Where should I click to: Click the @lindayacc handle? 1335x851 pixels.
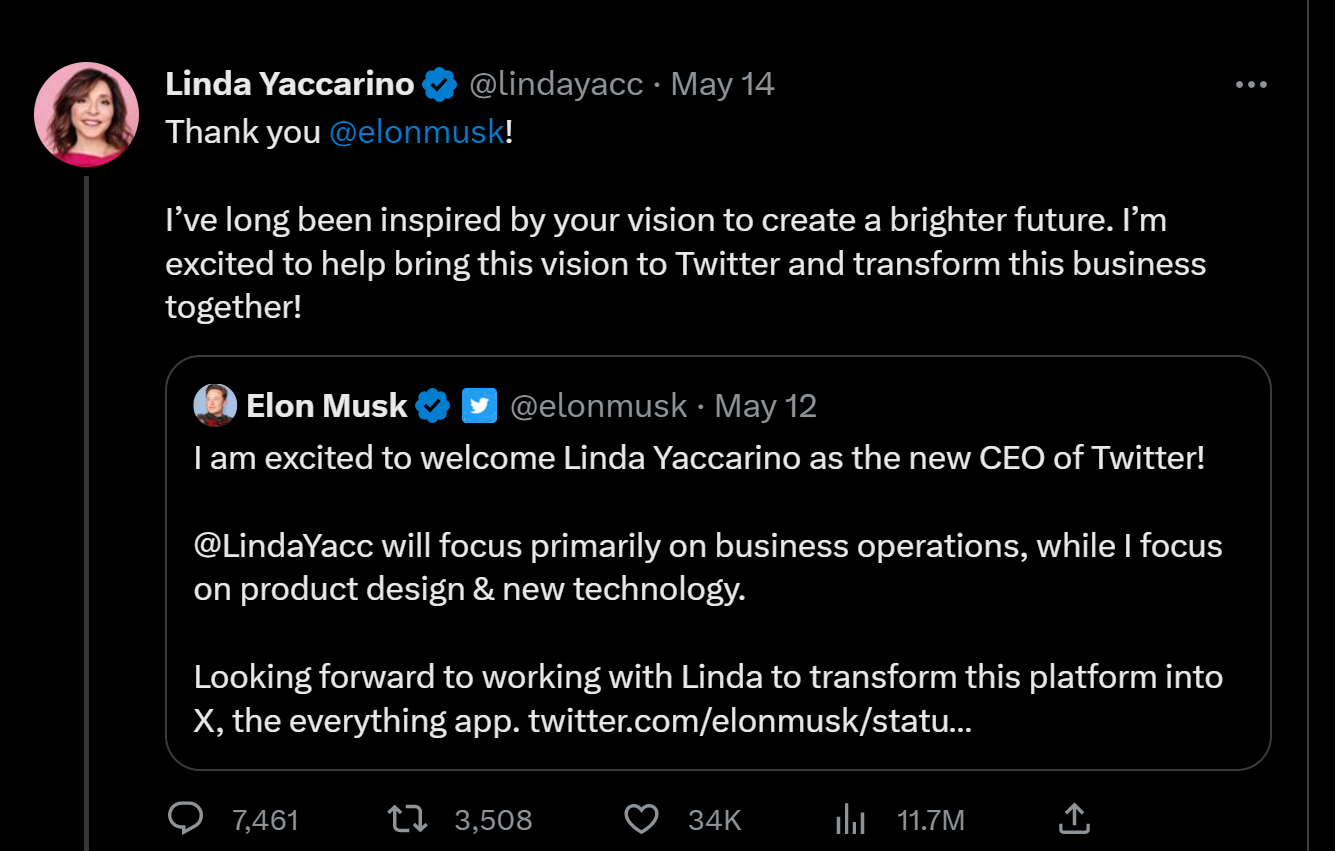tap(556, 85)
